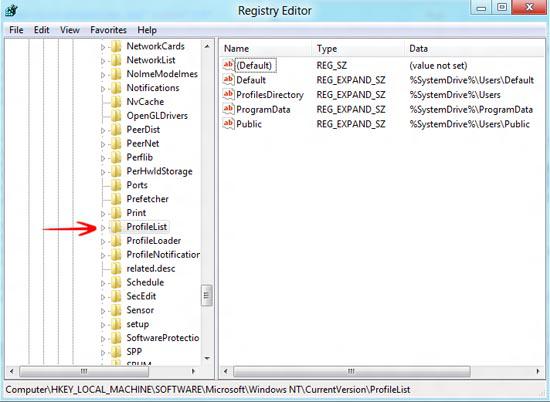Click the (Default) string value icon

228,65
